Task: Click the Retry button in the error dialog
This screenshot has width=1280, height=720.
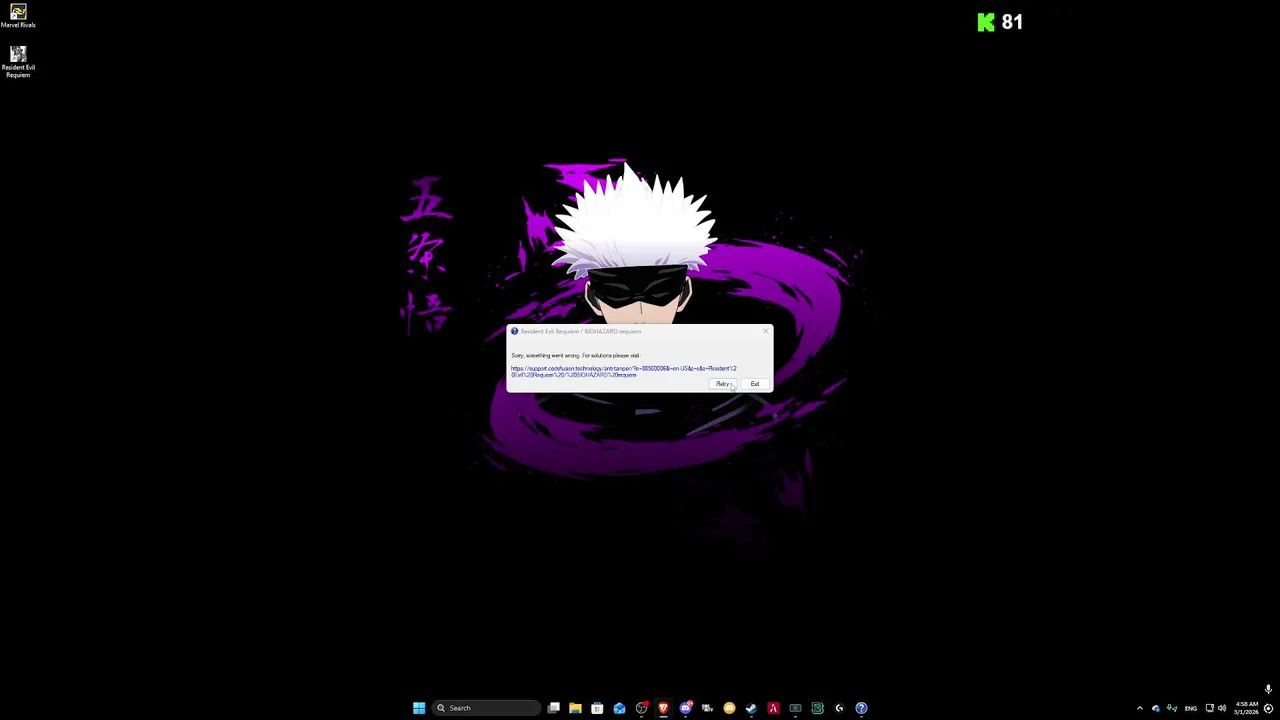Action: (x=722, y=384)
